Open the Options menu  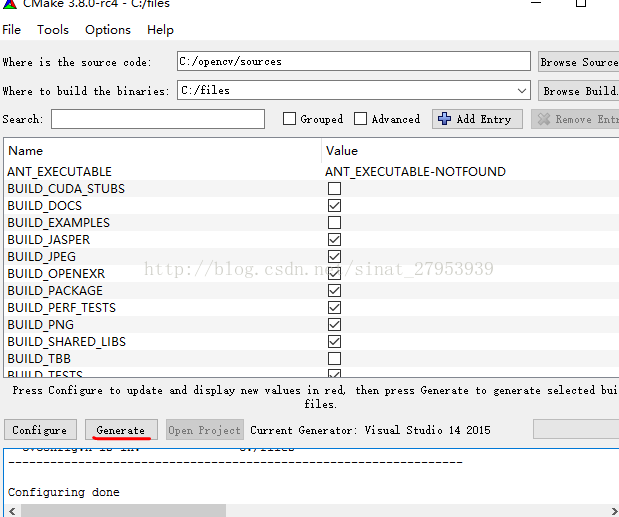(x=108, y=30)
